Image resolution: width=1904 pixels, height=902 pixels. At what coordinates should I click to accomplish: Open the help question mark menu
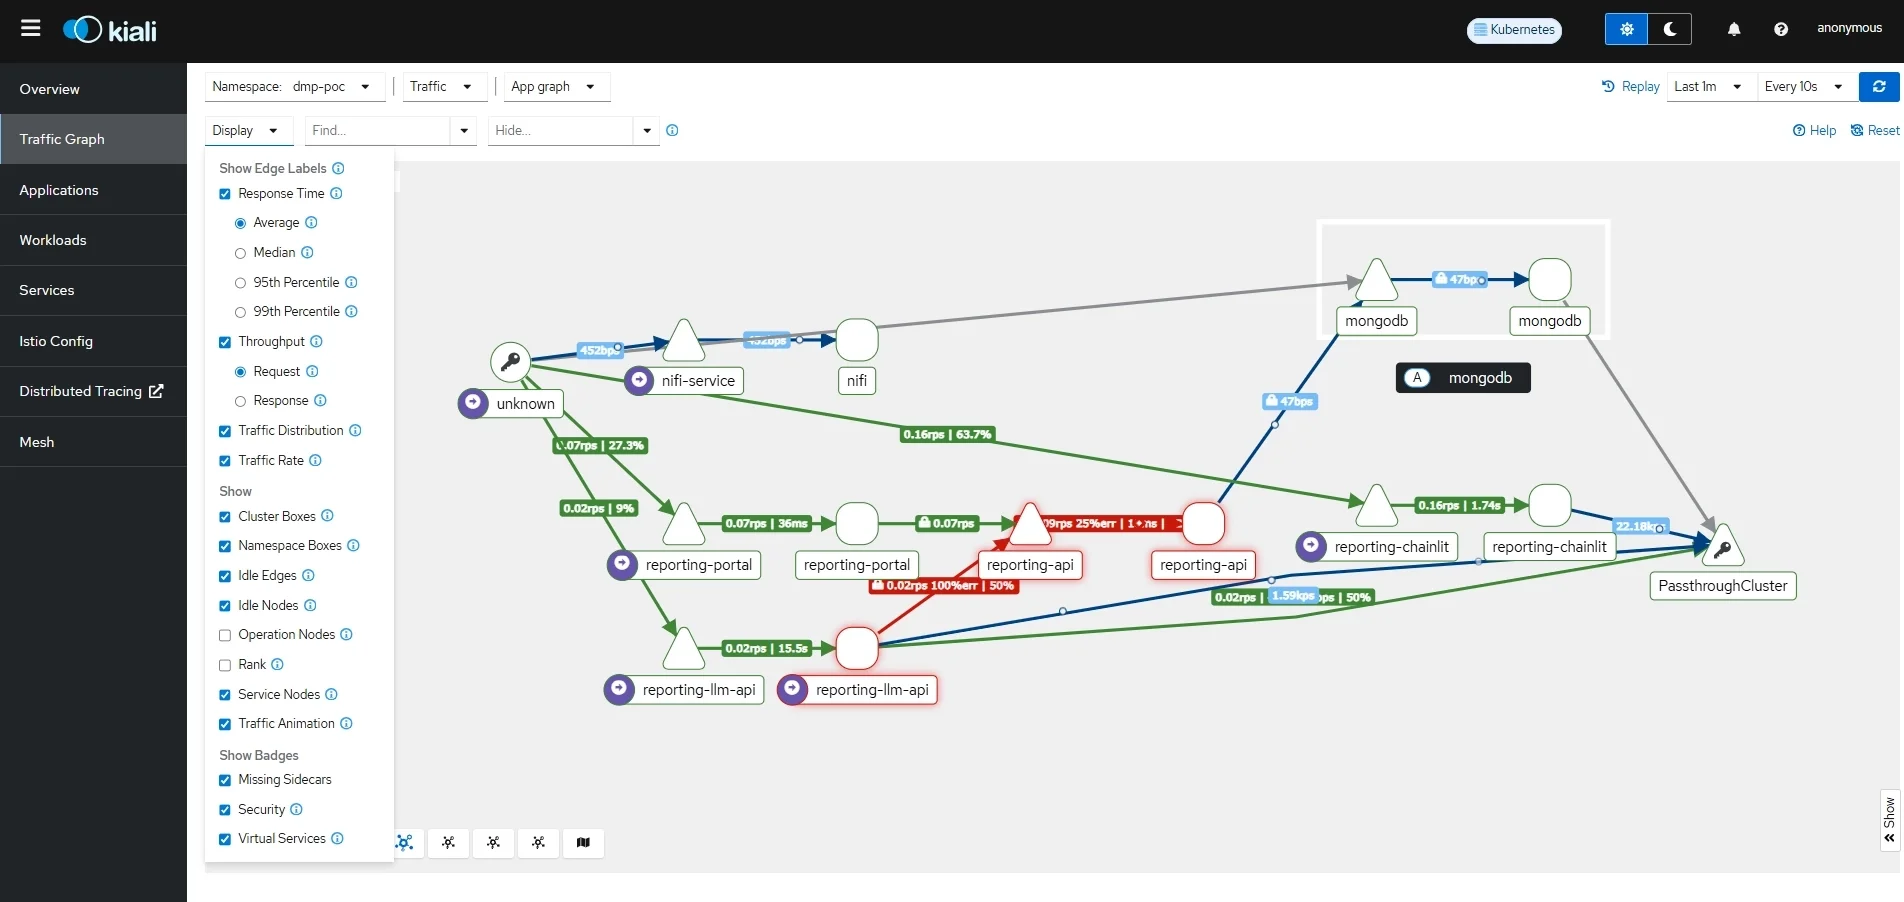pos(1781,29)
